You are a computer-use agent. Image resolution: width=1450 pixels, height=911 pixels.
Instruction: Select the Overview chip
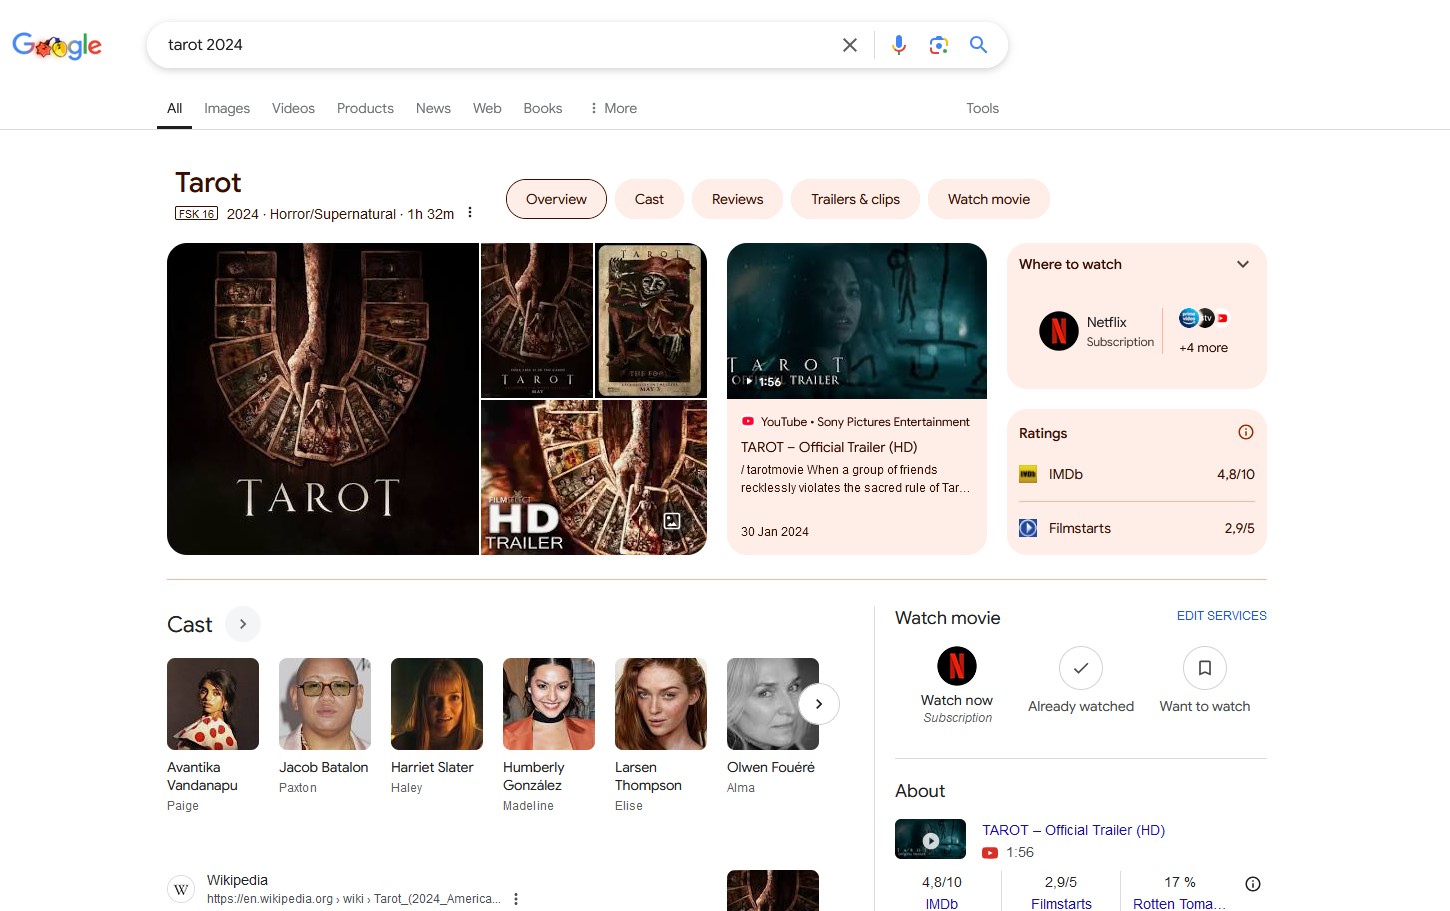click(x=556, y=199)
